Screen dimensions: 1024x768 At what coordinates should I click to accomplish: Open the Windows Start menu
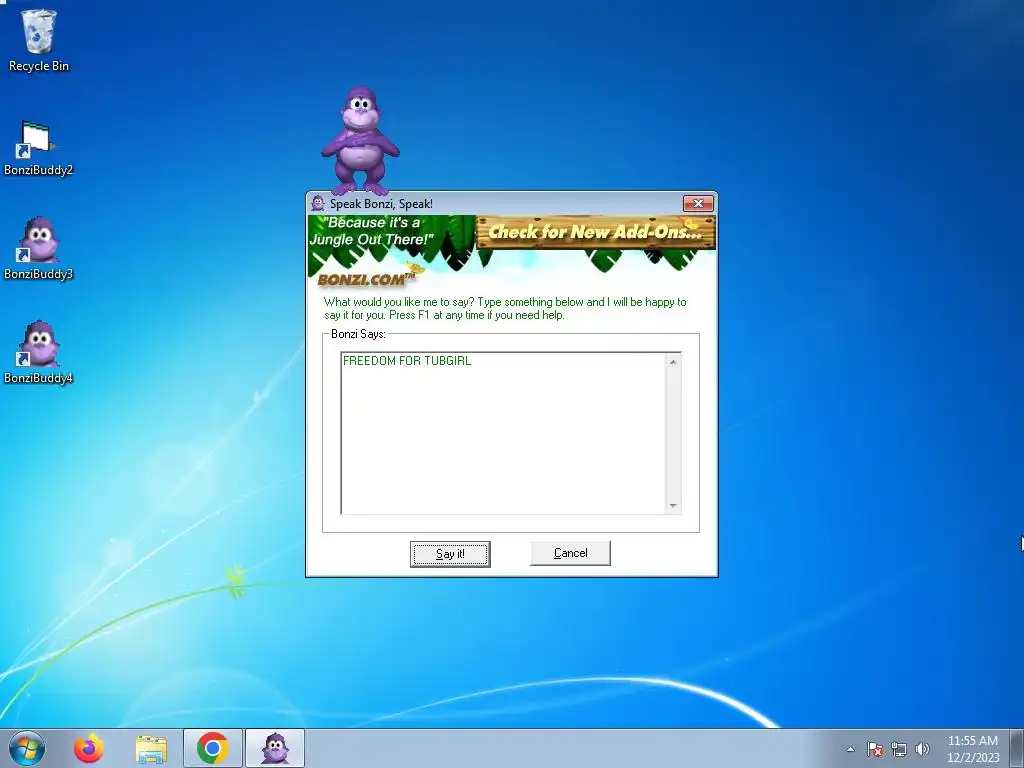pyautogui.click(x=27, y=748)
